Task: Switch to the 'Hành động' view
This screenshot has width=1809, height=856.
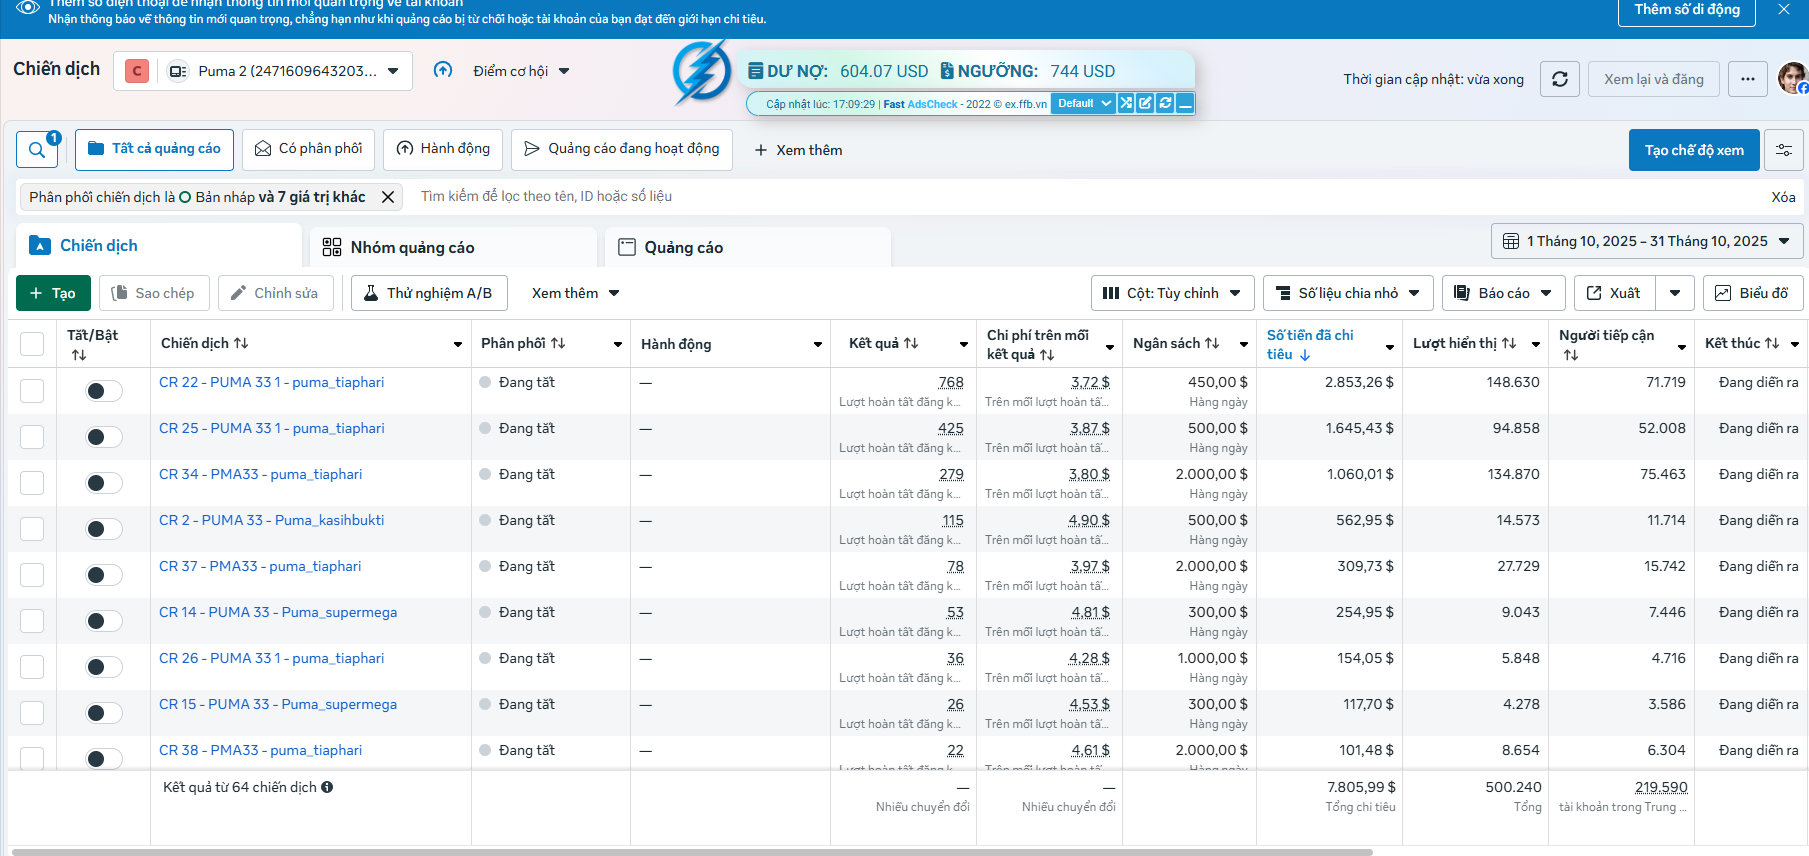Action: [443, 149]
